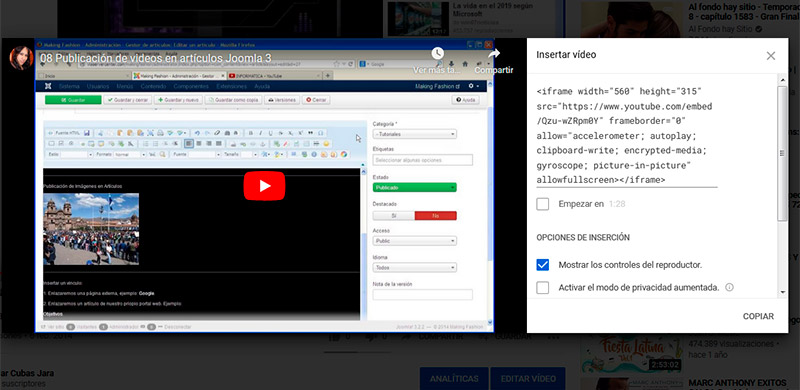Click the embed dialog scrollbar thumb
800x390 pixels.
[x=782, y=154]
